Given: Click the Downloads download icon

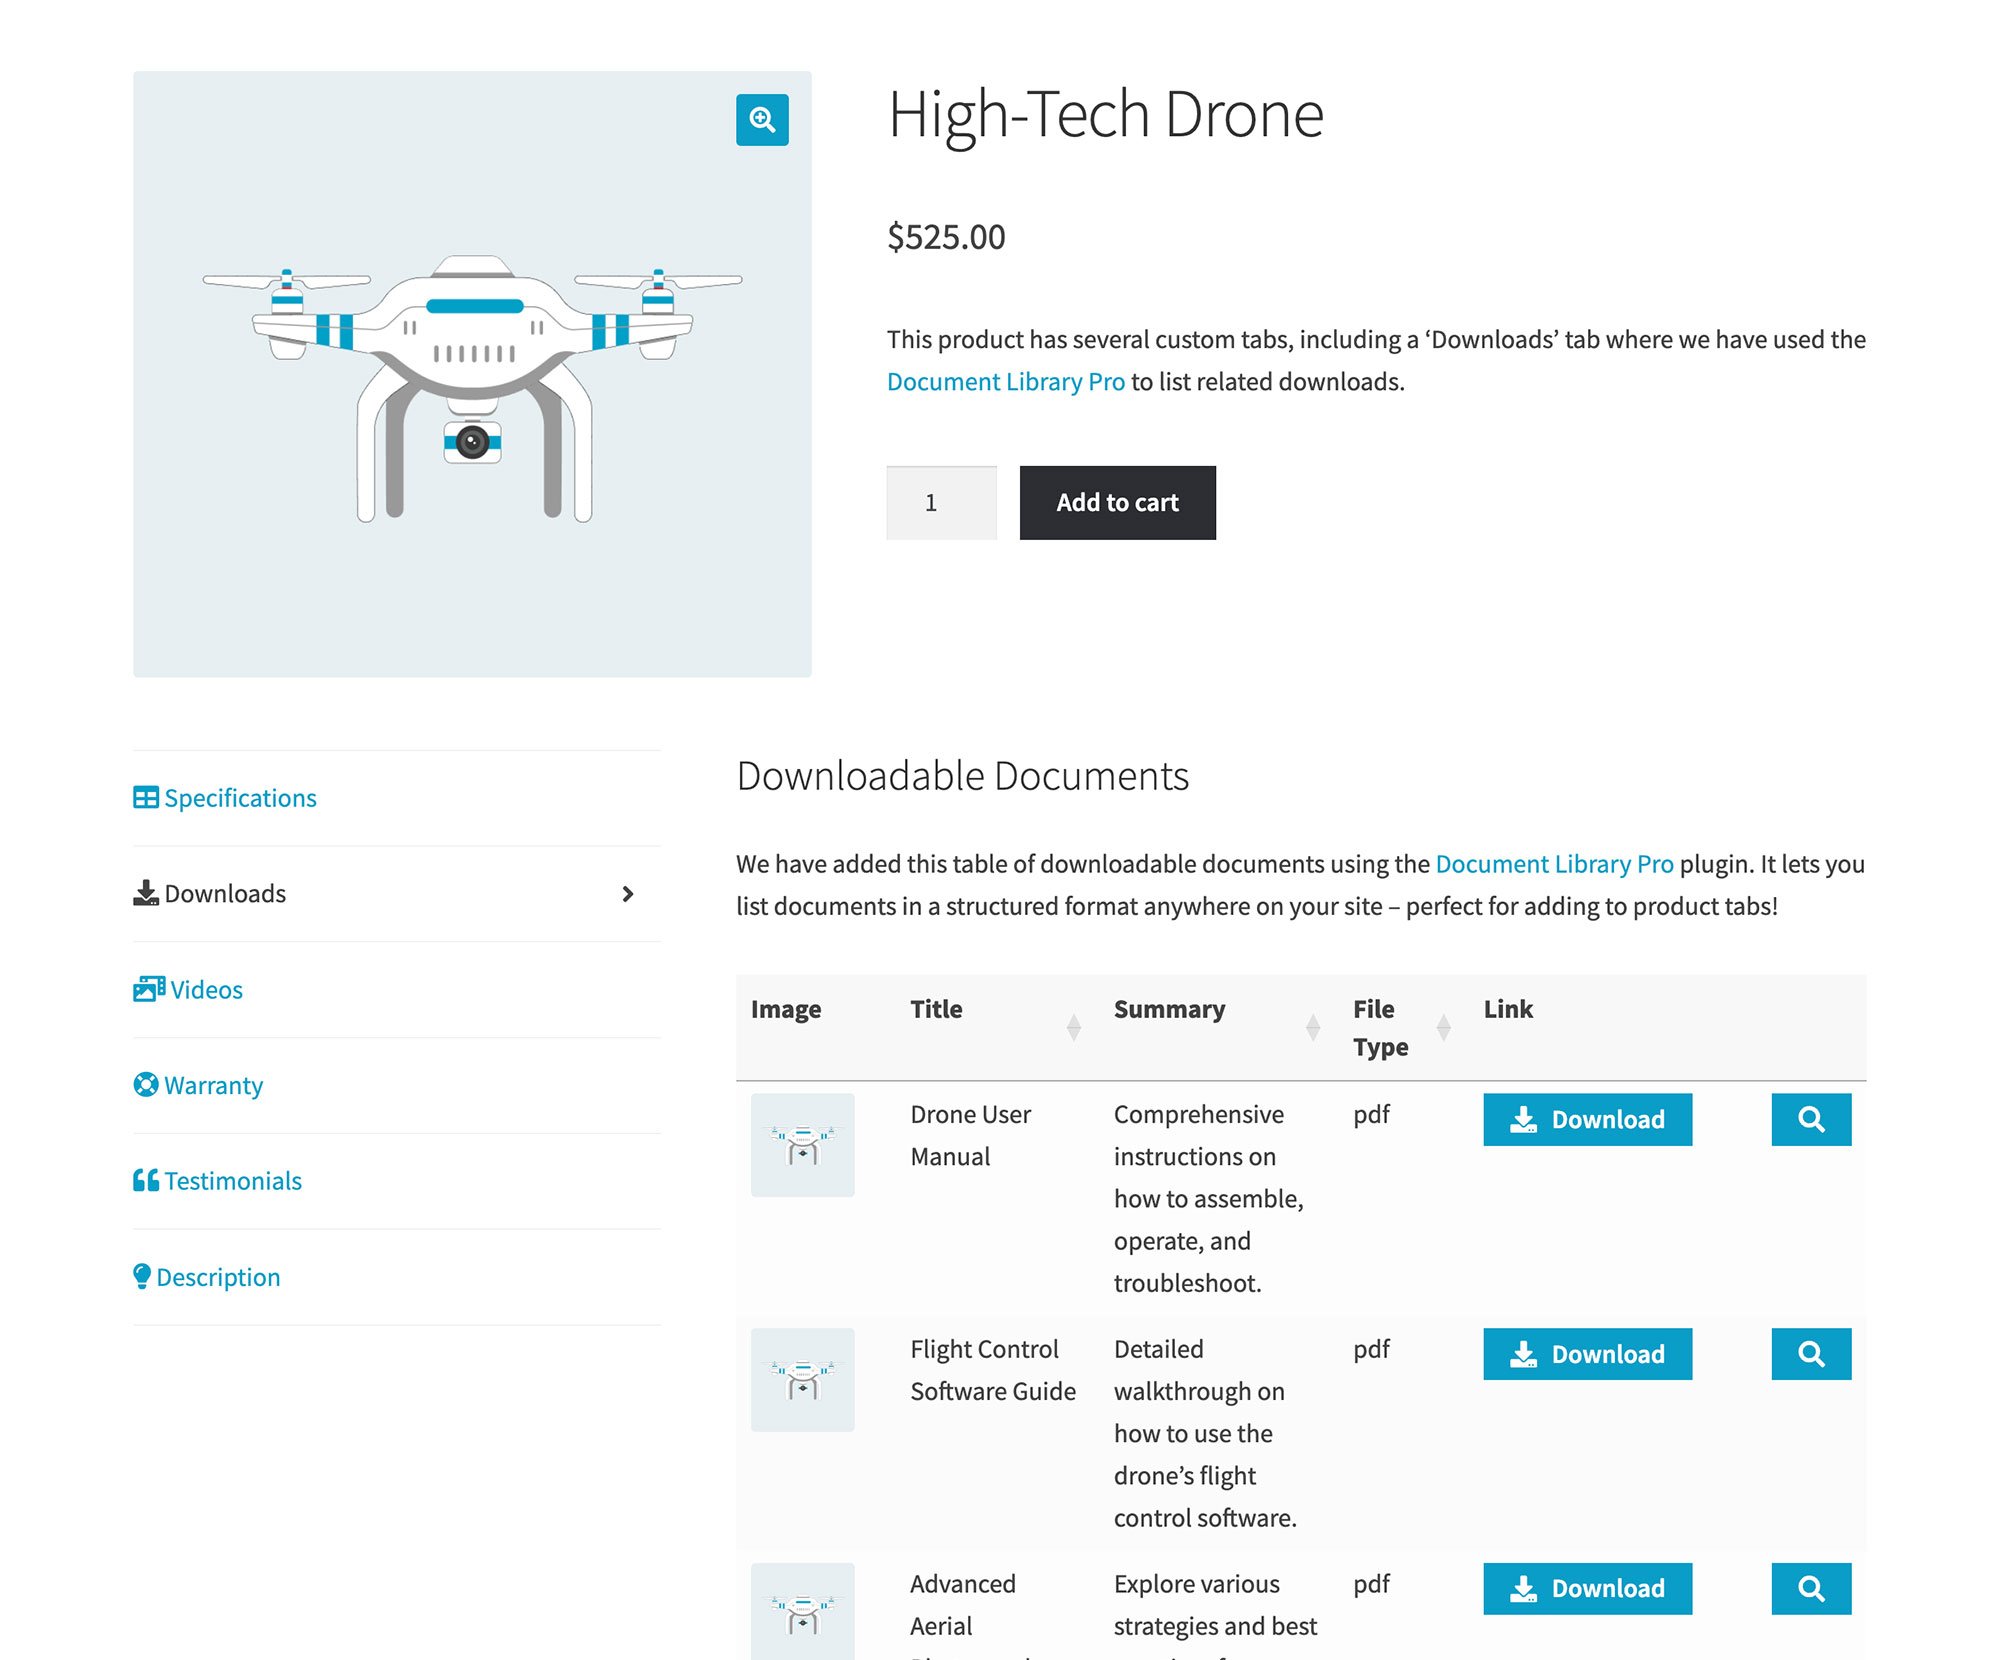Looking at the screenshot, I should point(145,891).
